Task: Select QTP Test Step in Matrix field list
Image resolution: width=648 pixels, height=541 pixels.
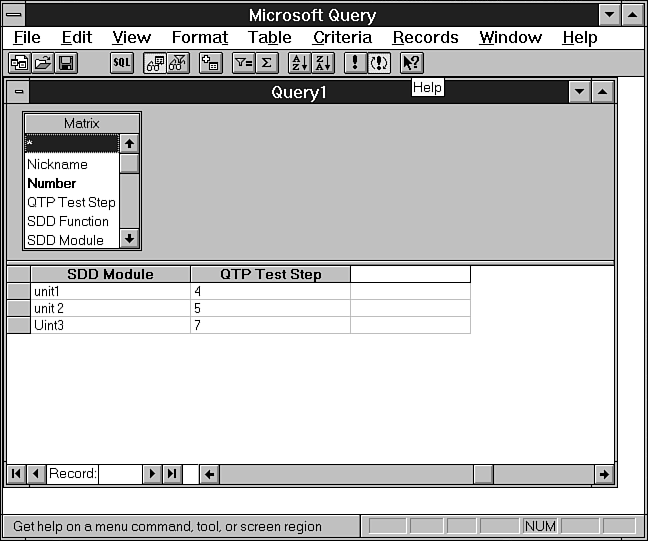Action: tap(72, 203)
